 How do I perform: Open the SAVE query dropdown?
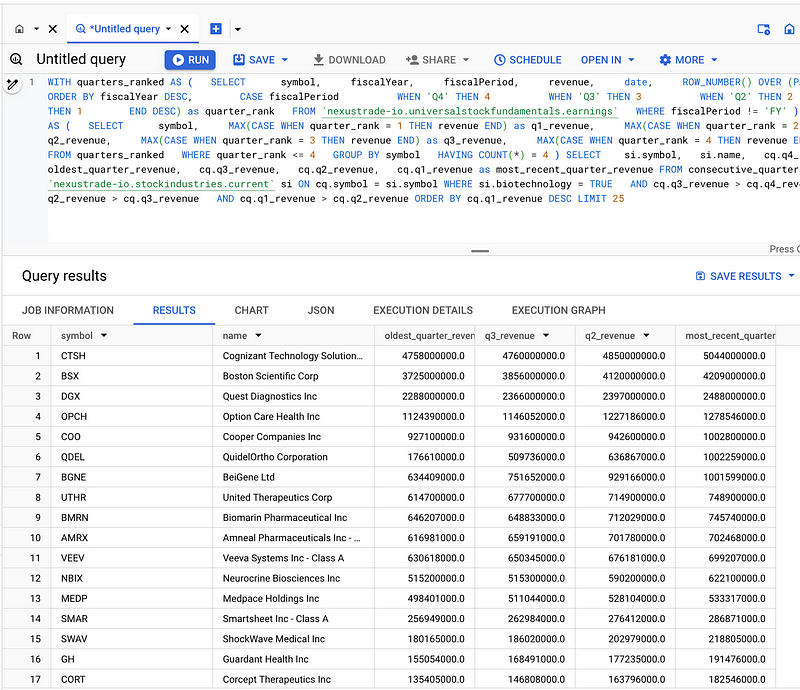point(261,60)
